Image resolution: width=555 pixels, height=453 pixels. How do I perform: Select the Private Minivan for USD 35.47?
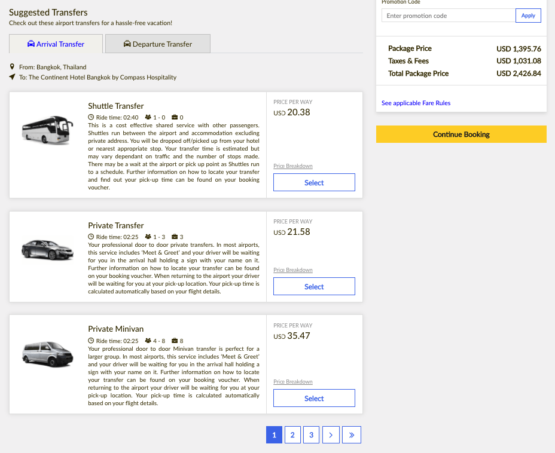point(314,398)
